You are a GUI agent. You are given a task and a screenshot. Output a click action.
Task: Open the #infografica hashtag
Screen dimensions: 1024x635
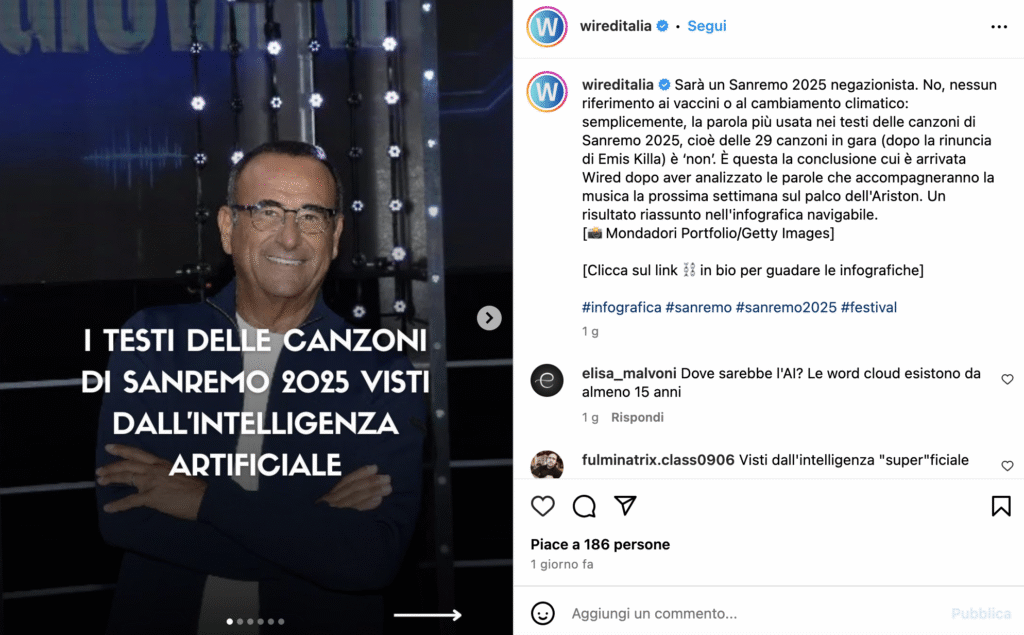(621, 307)
